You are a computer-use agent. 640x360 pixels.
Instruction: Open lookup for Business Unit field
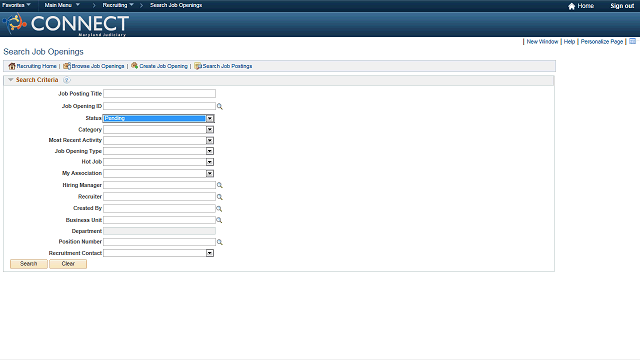[219, 220]
